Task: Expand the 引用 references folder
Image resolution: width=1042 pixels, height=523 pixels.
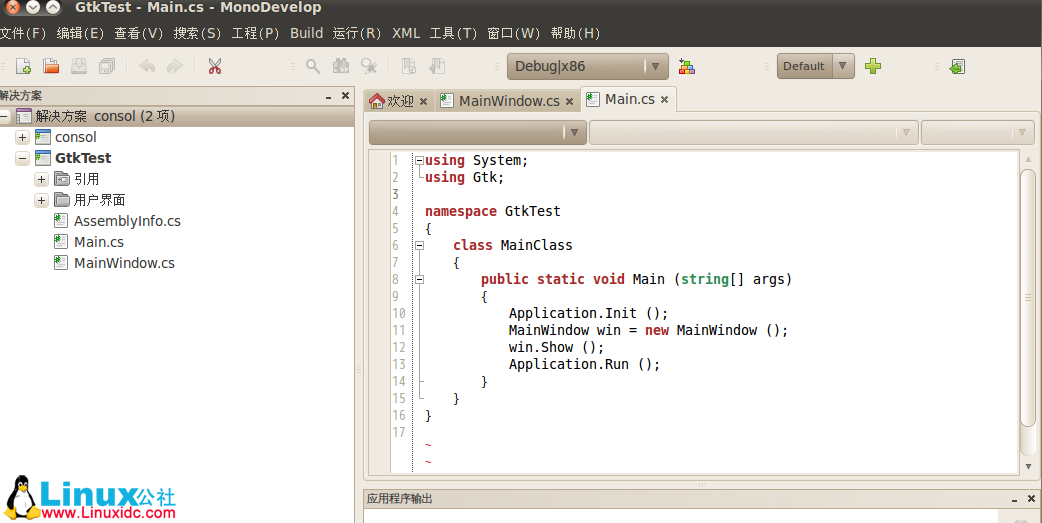Action: pos(41,179)
